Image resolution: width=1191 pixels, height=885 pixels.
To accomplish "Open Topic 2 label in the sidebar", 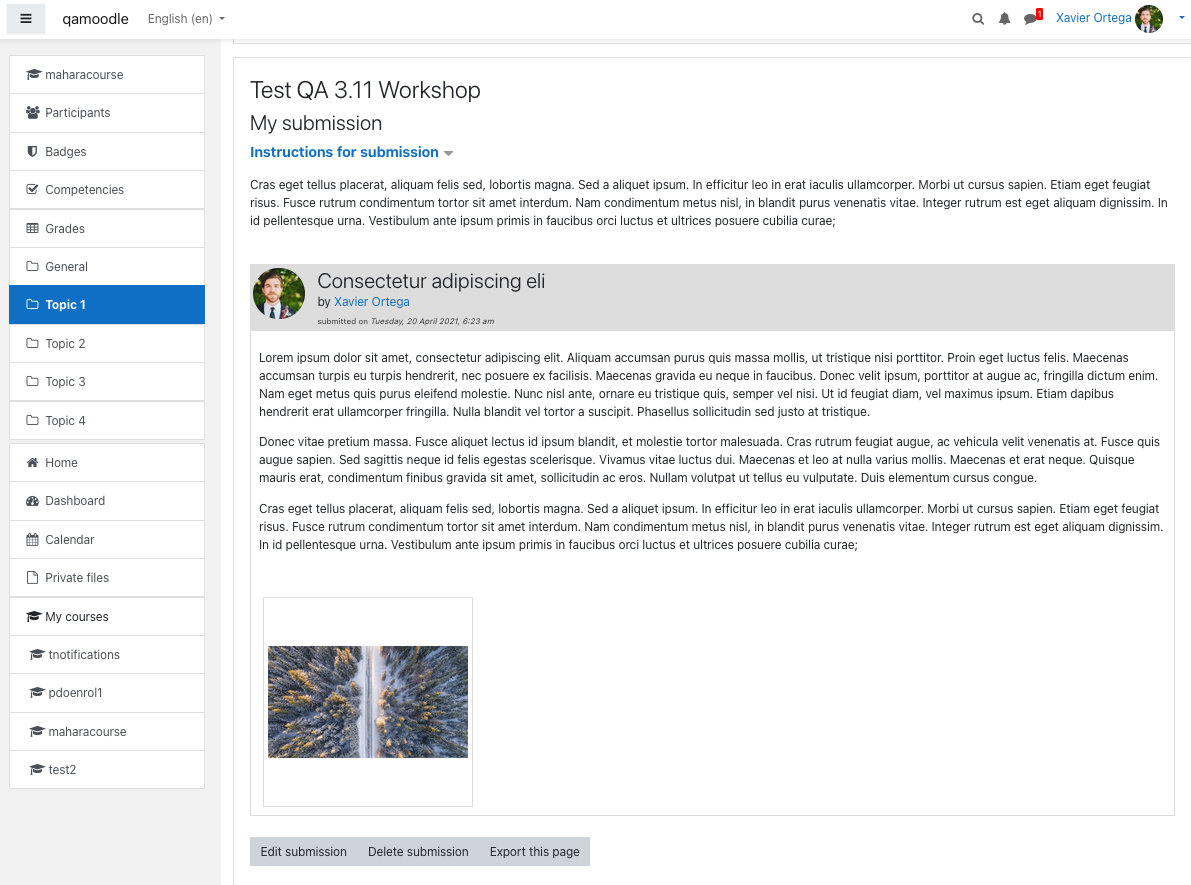I will (65, 343).
